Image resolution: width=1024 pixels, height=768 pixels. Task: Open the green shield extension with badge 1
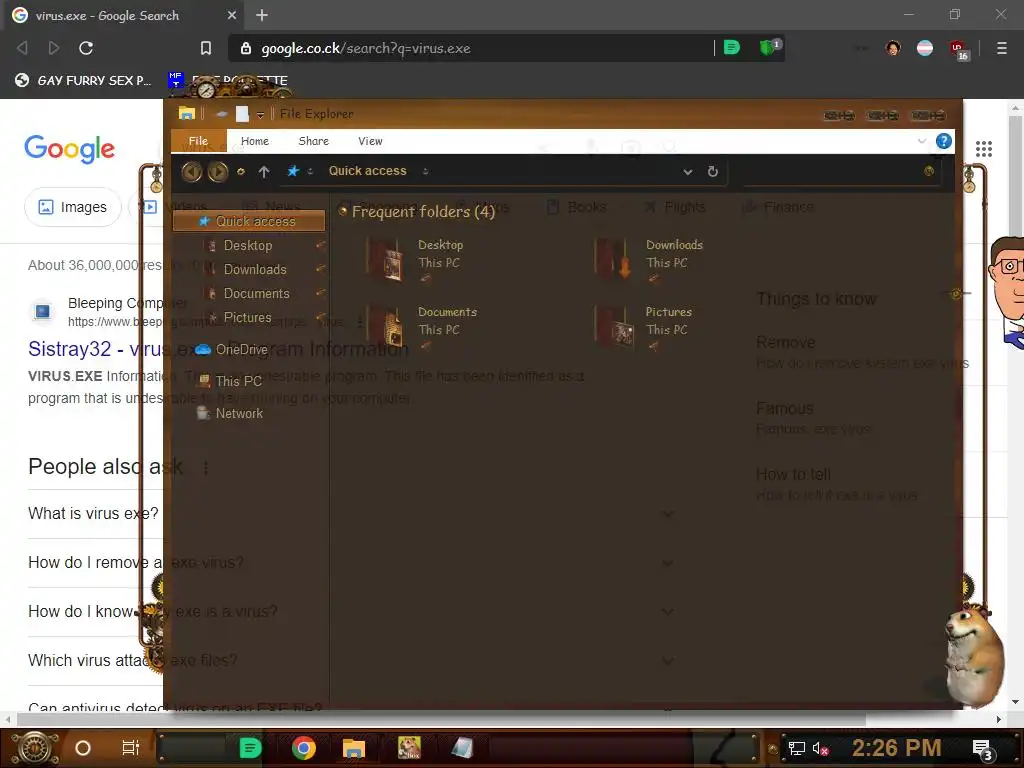768,47
